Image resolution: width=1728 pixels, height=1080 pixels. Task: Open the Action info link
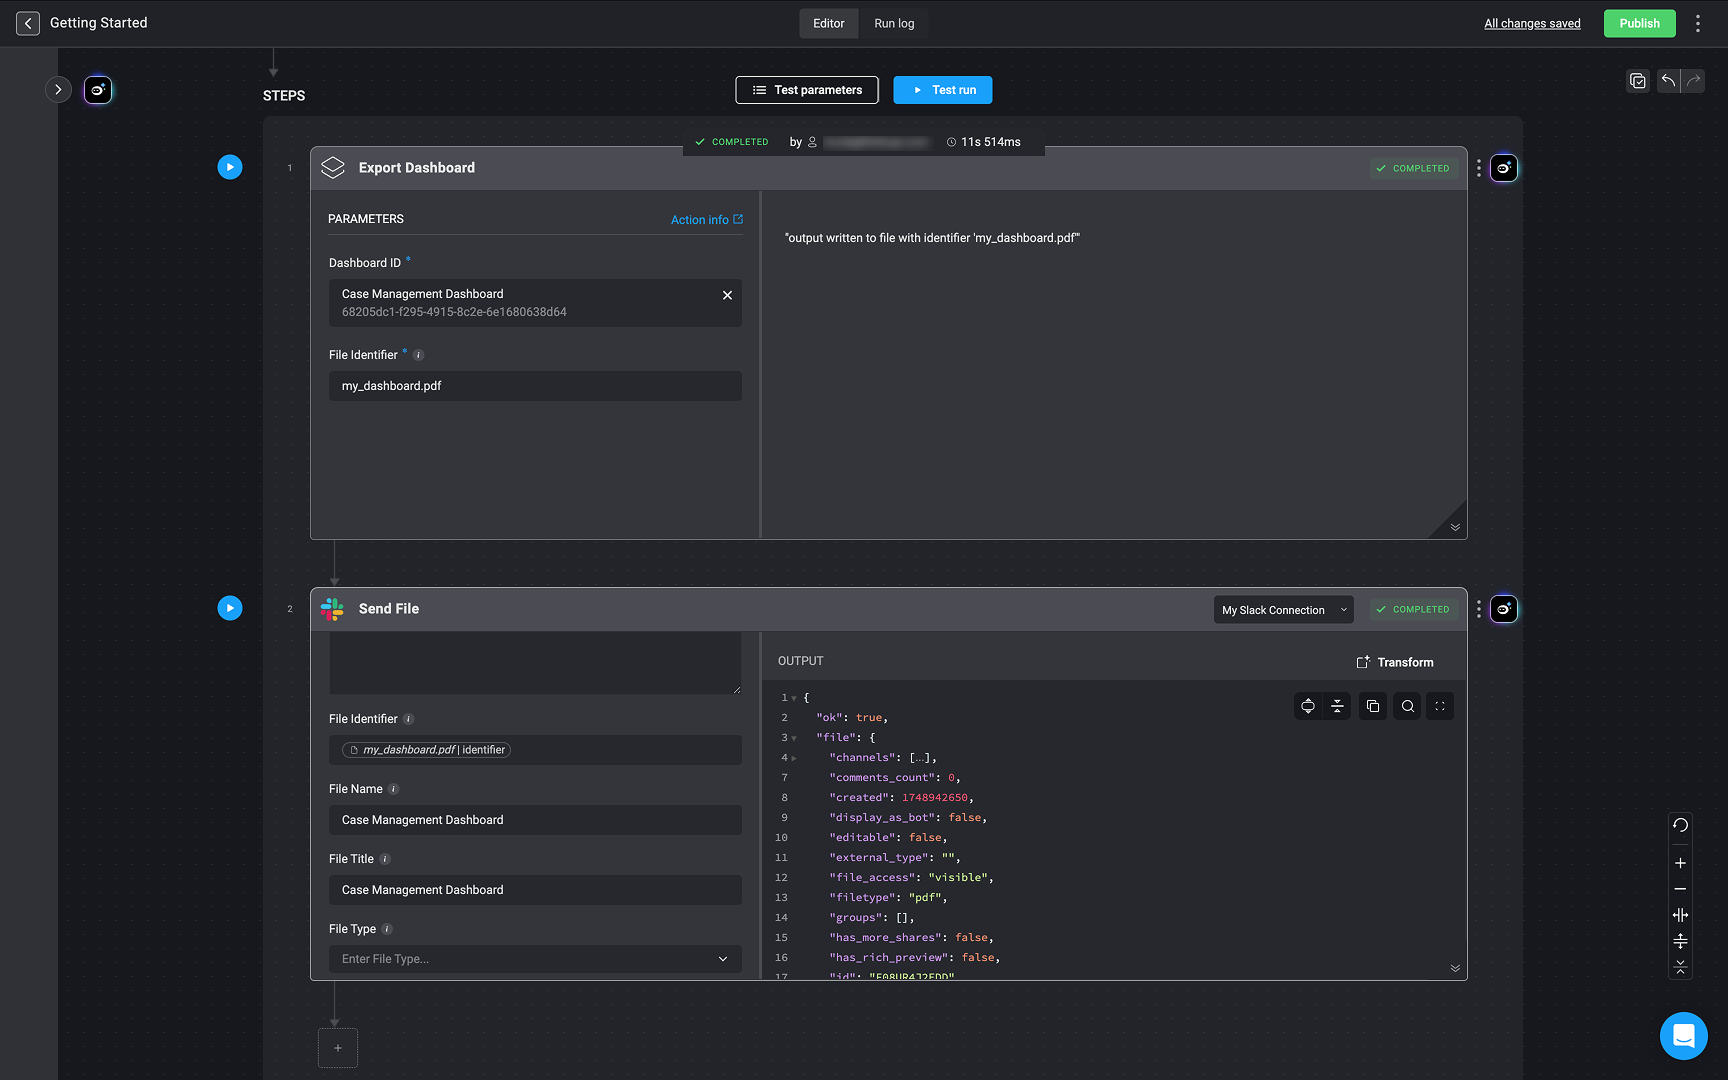707,219
